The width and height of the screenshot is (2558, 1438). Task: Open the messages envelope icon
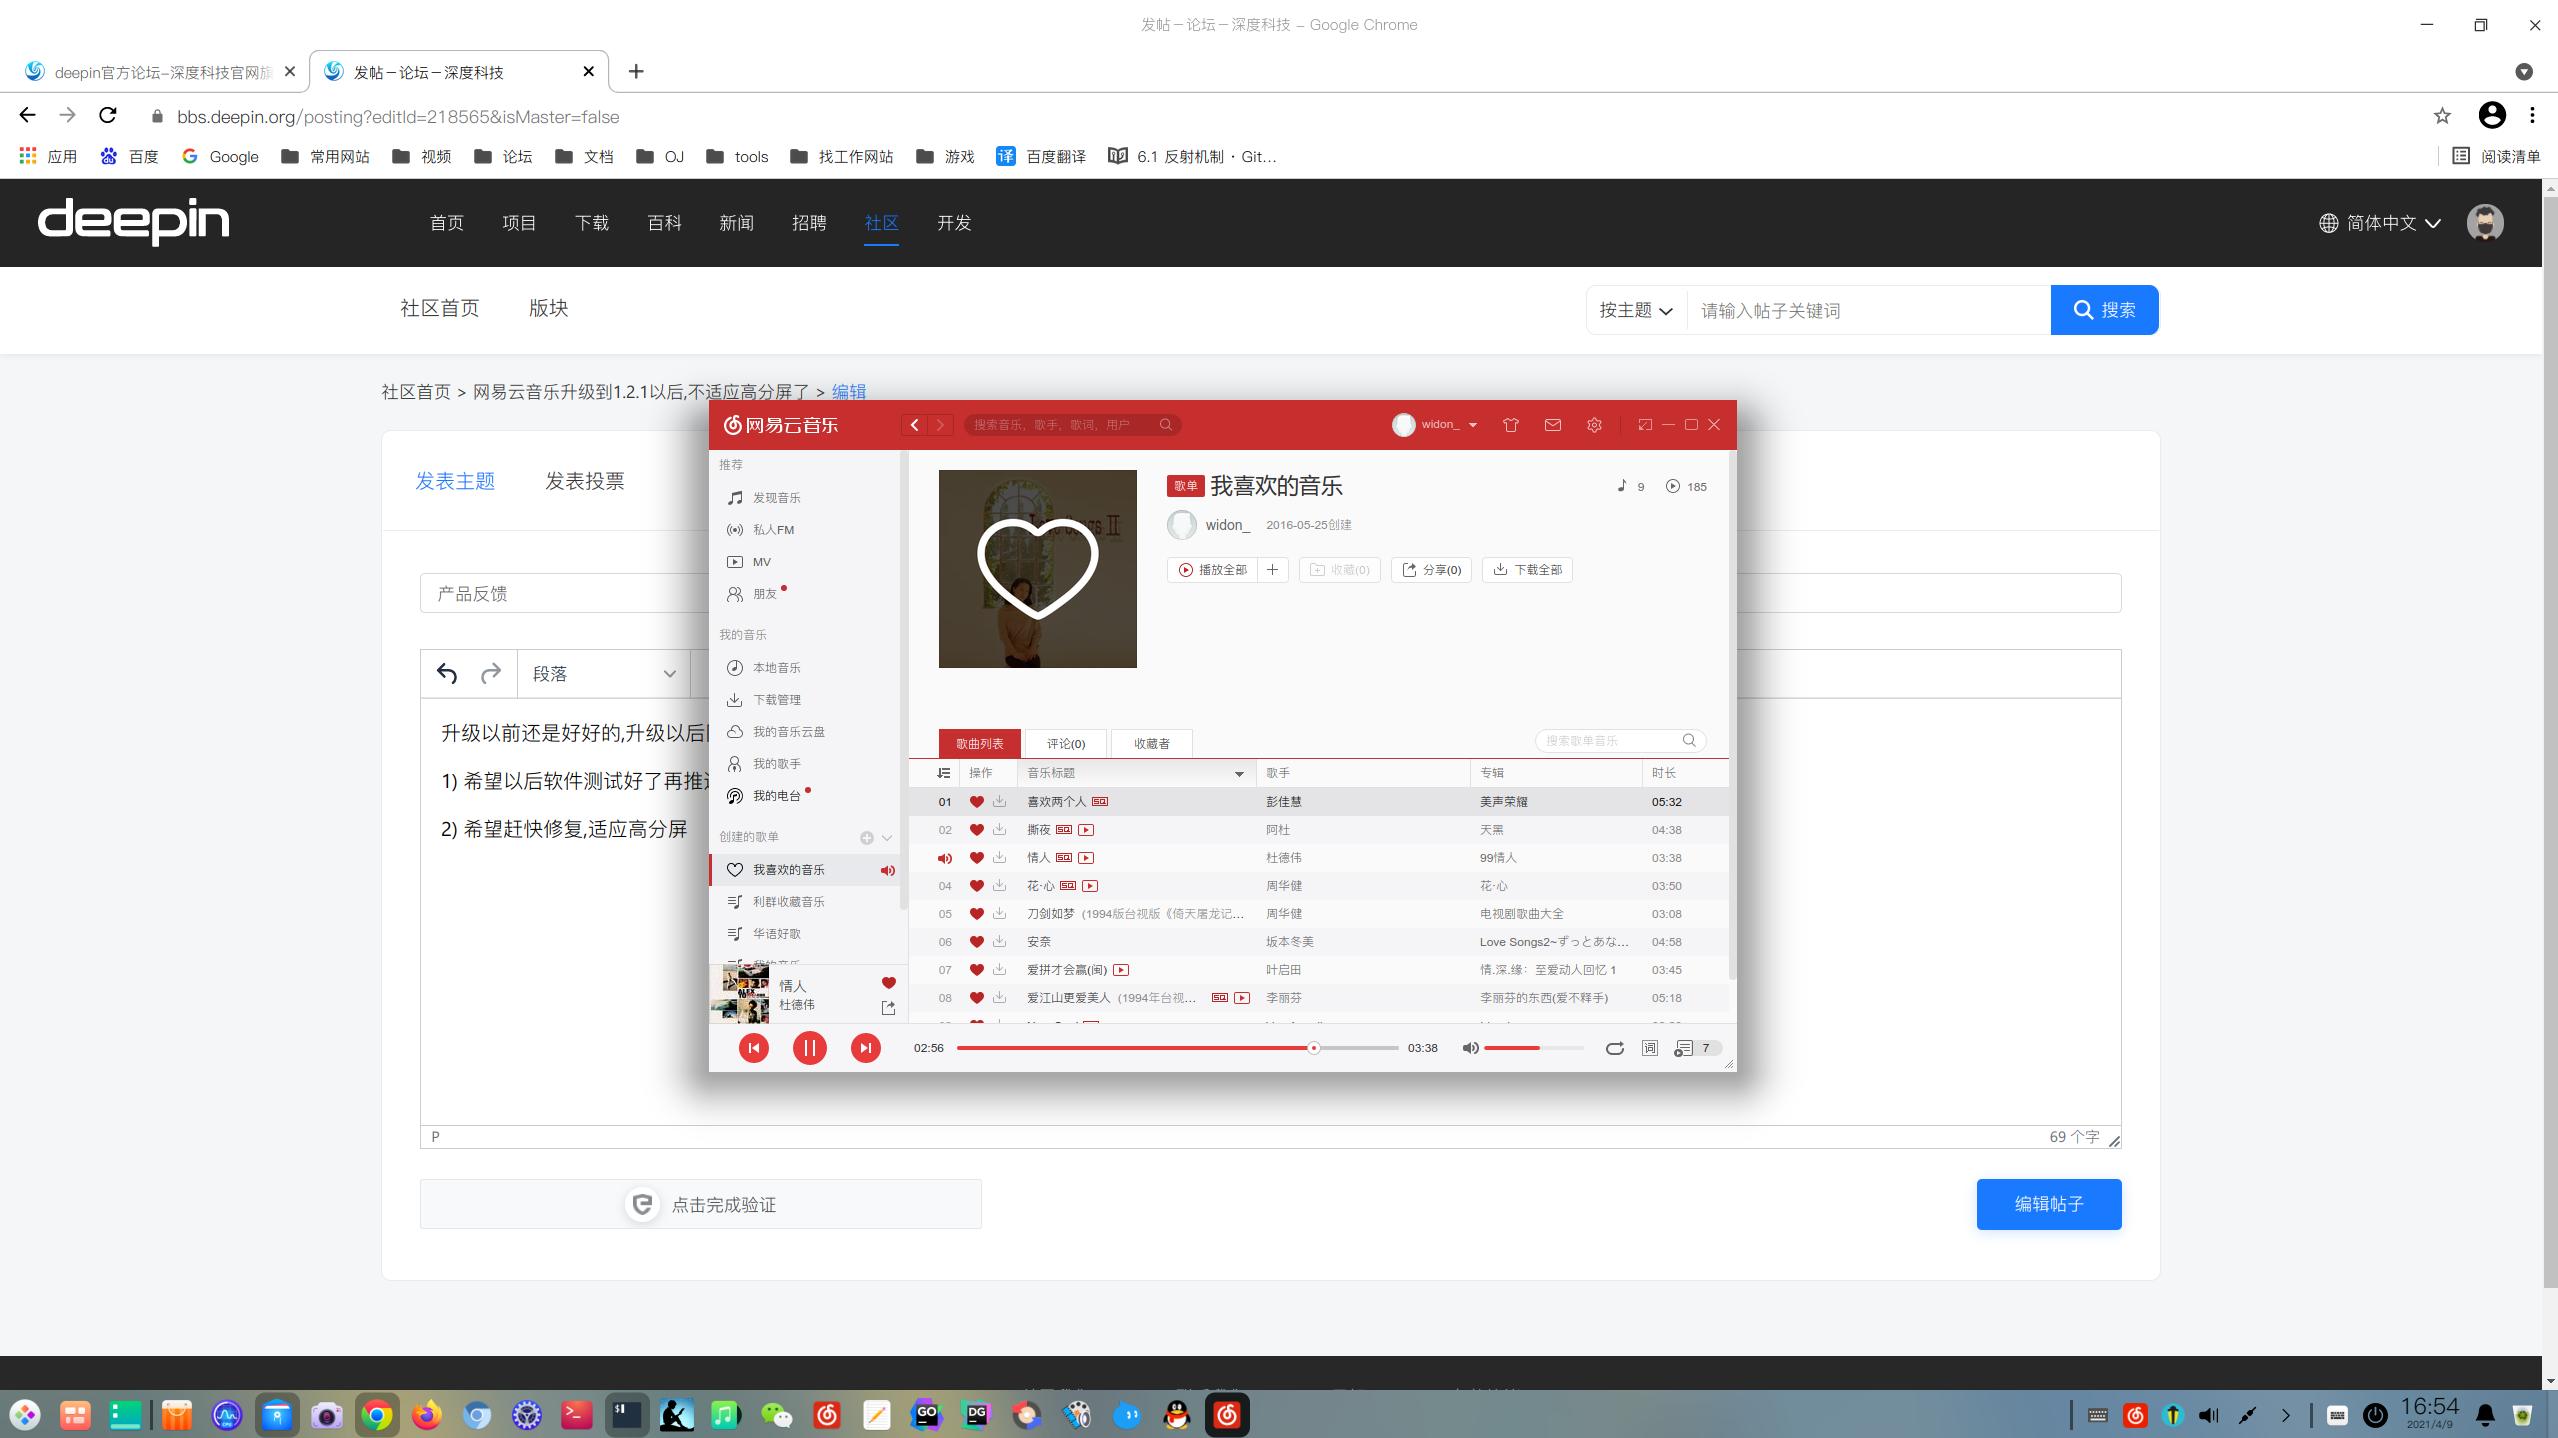[1552, 425]
